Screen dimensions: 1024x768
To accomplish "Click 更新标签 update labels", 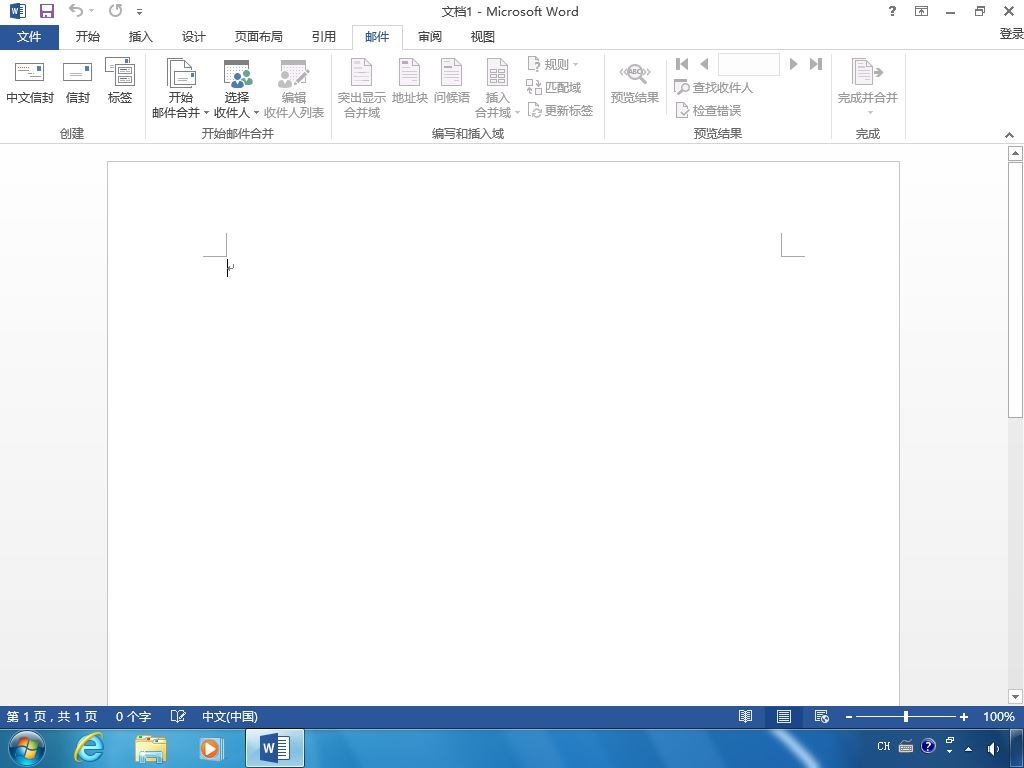I will (x=560, y=110).
